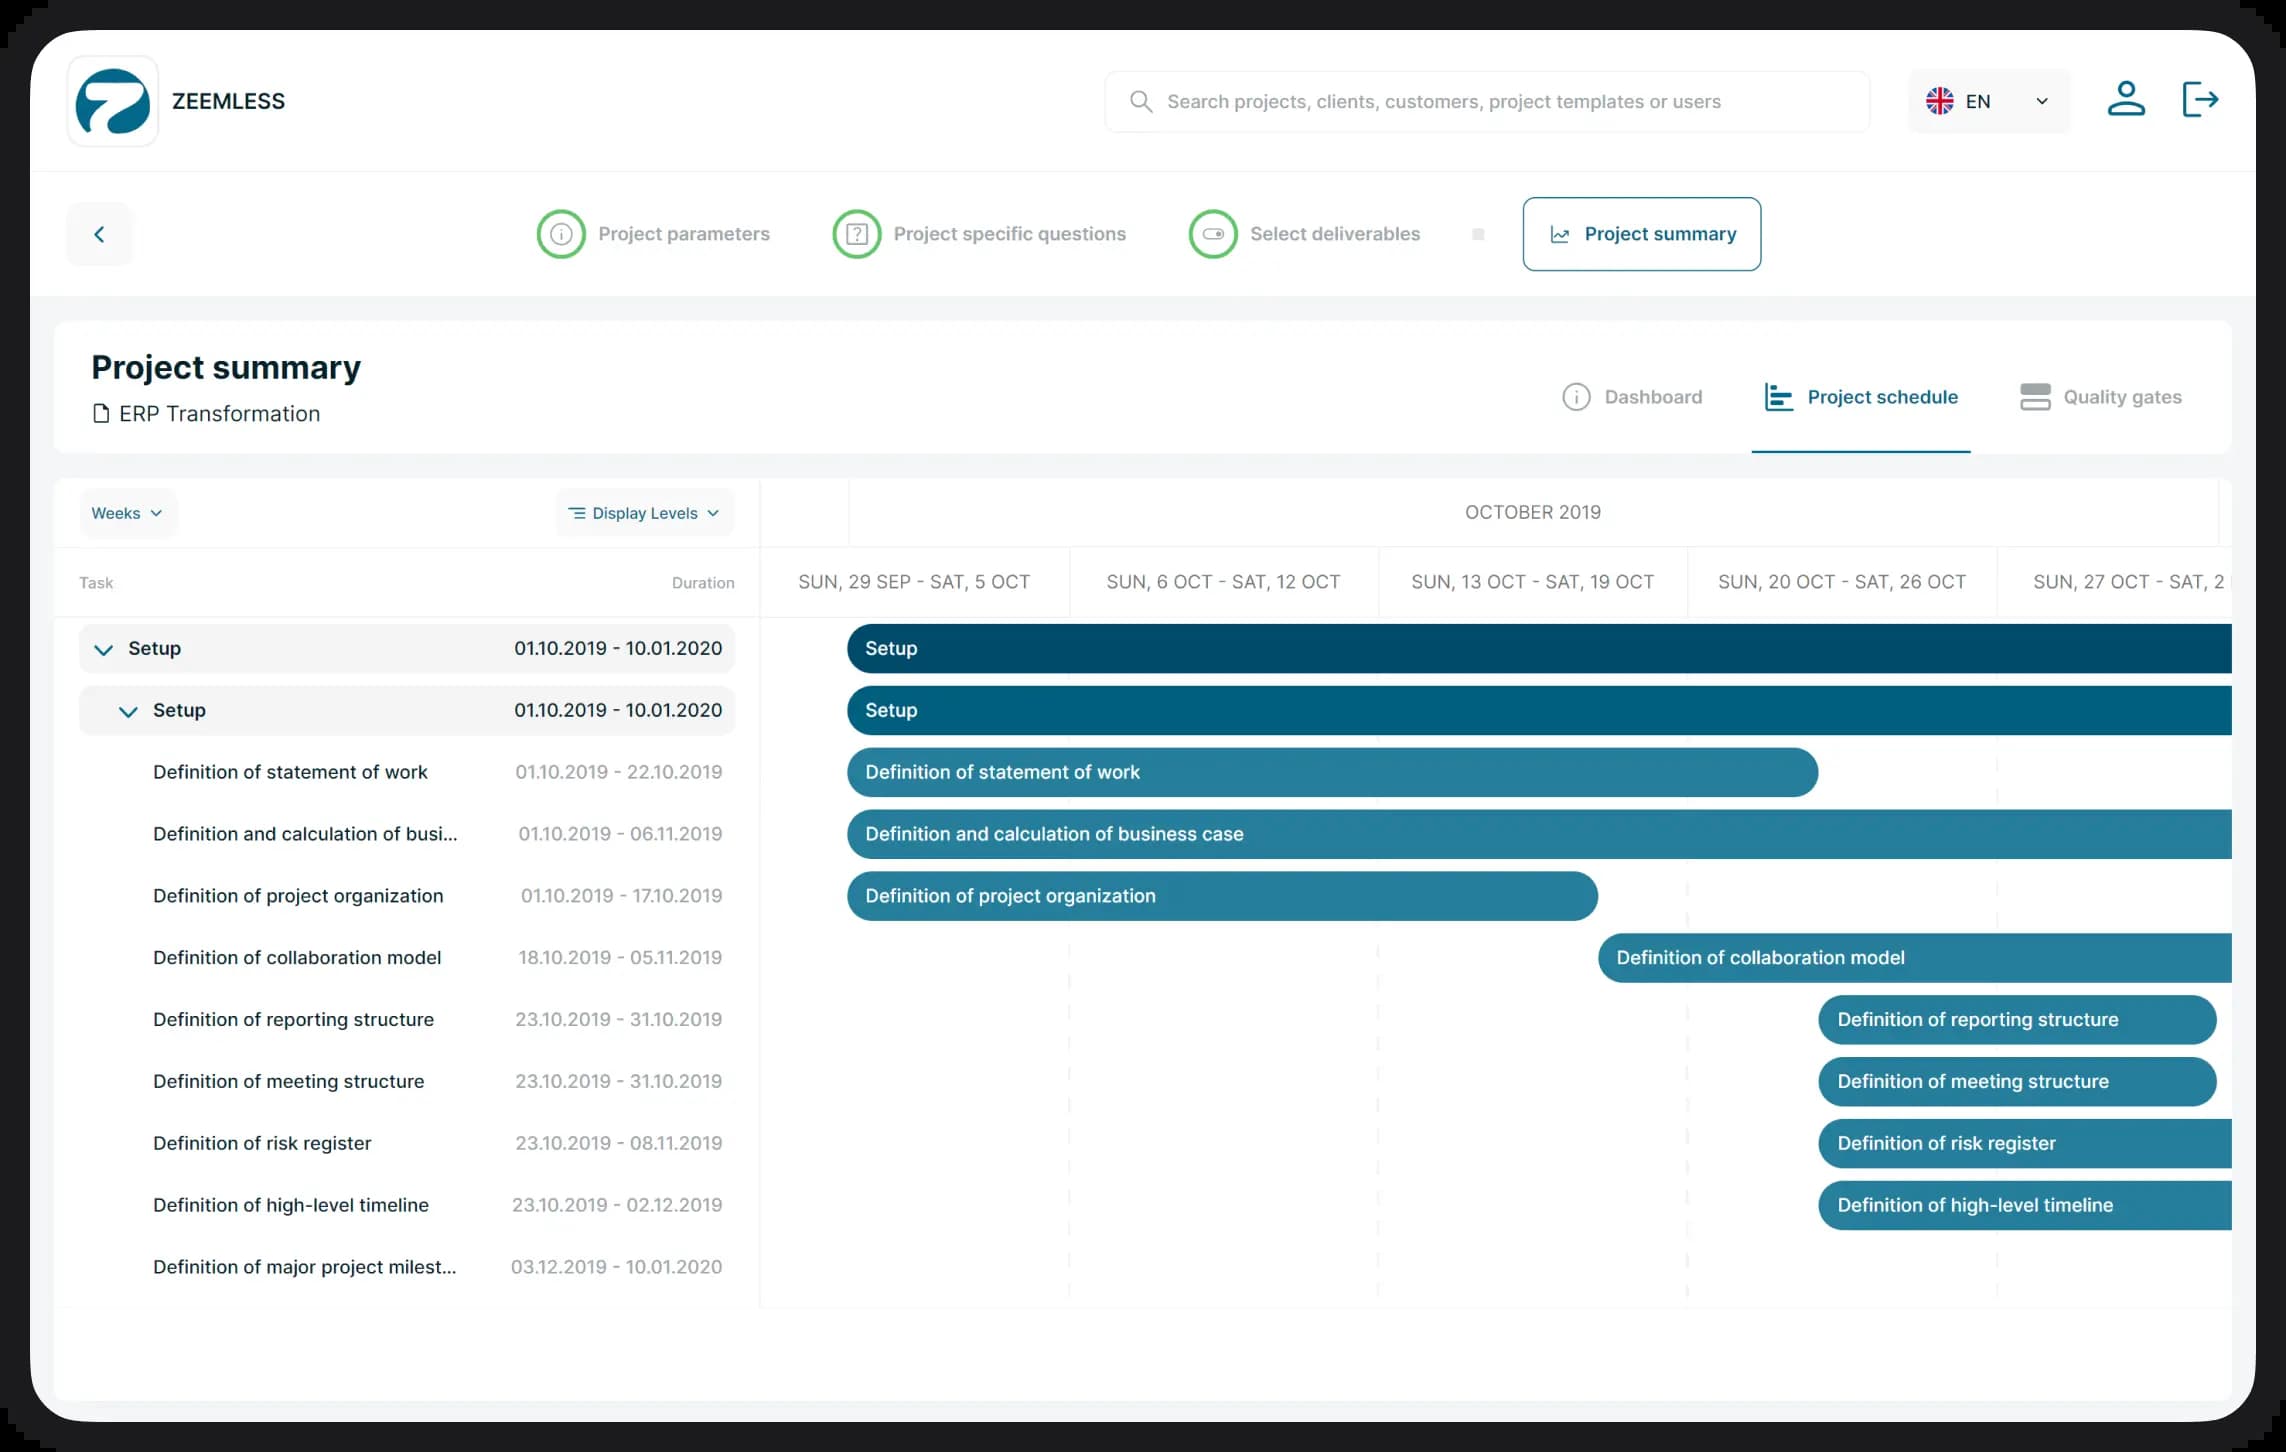Click the logout icon
This screenshot has height=1452, width=2286.
pos(2199,99)
